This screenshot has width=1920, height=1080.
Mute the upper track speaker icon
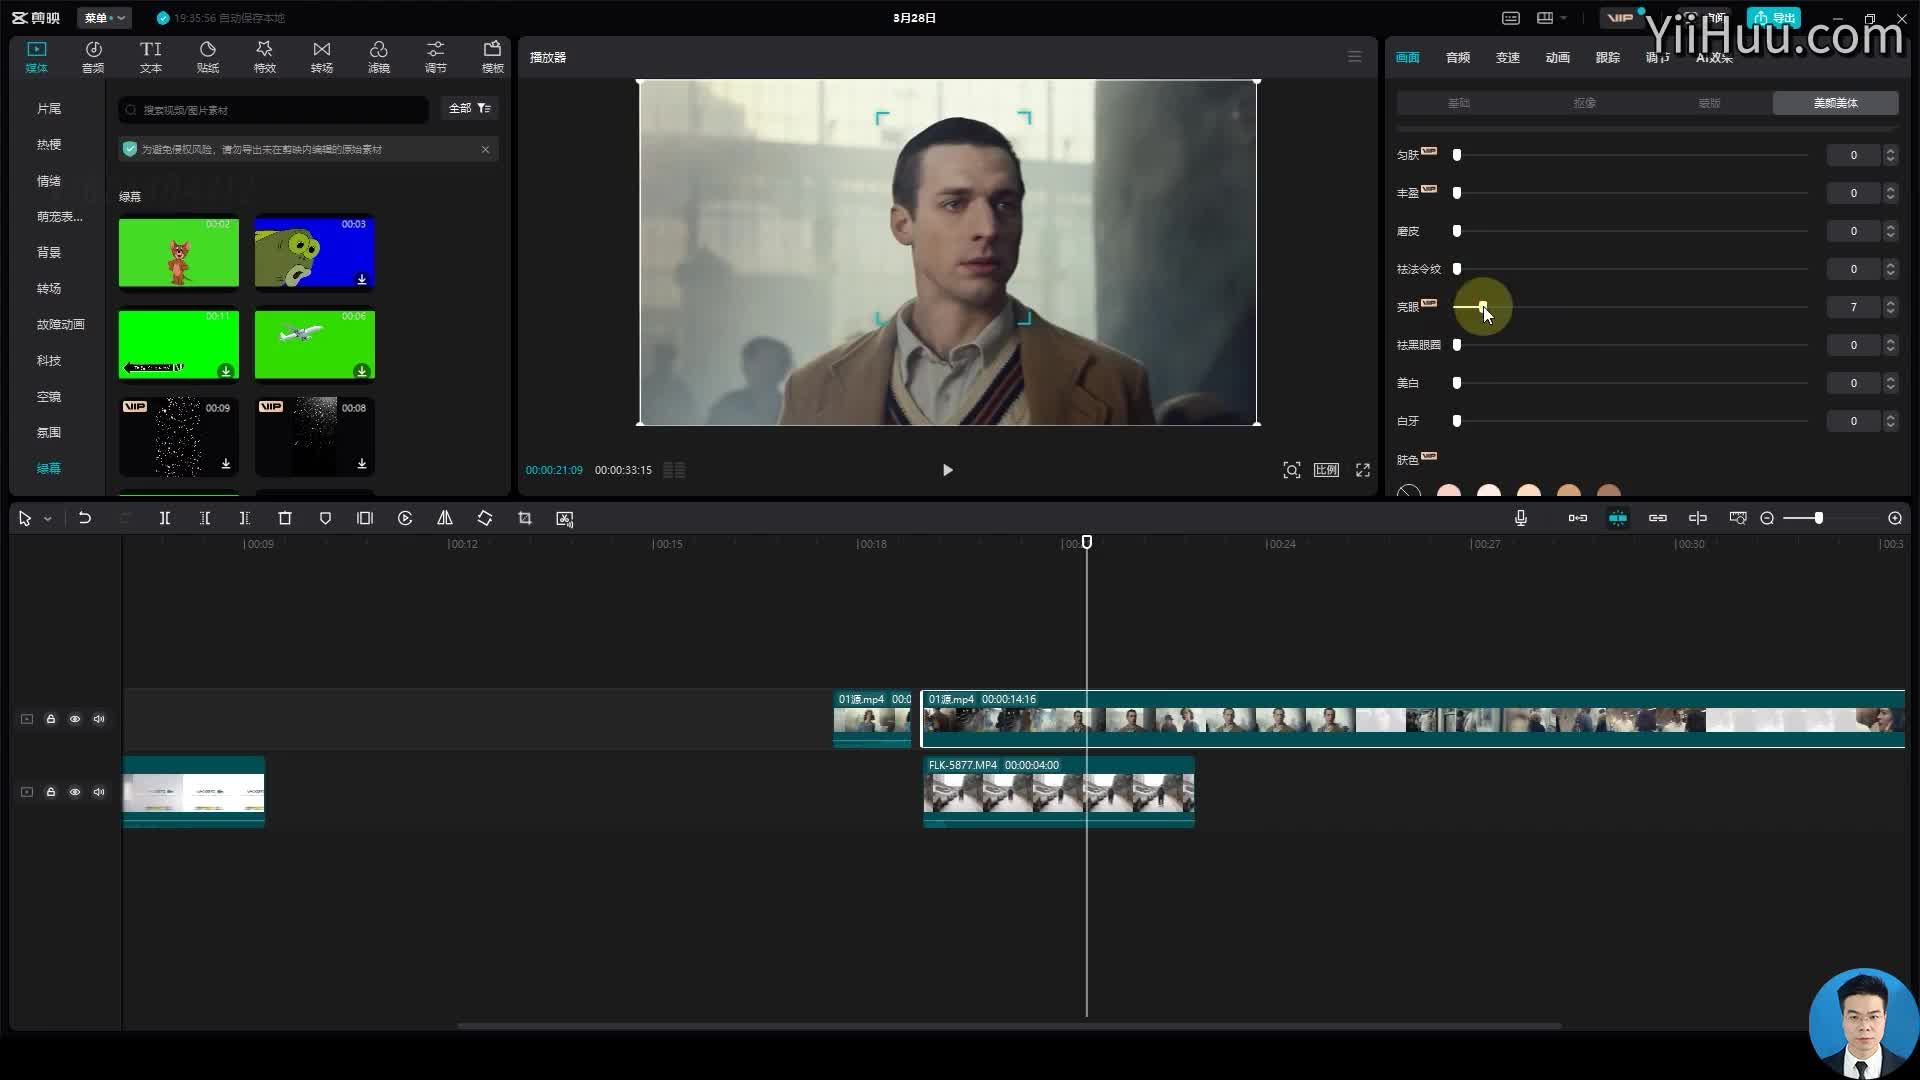(x=99, y=719)
